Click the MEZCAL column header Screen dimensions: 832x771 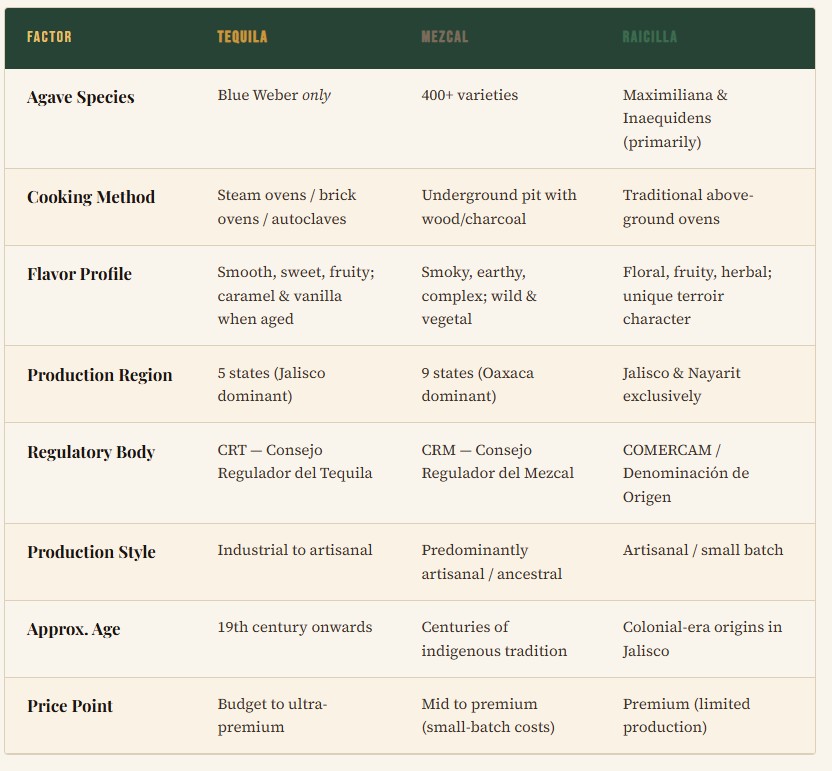pos(445,37)
